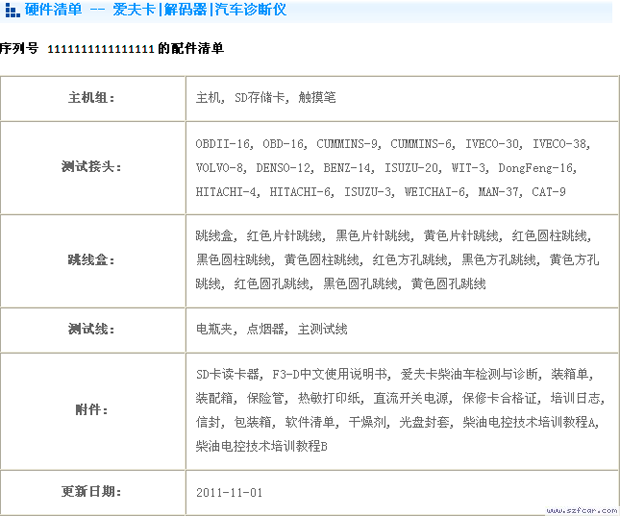This screenshot has width=620, height=516.
Task: Click the 黄色圆孔跳线 jumper entry
Action: pos(448,284)
